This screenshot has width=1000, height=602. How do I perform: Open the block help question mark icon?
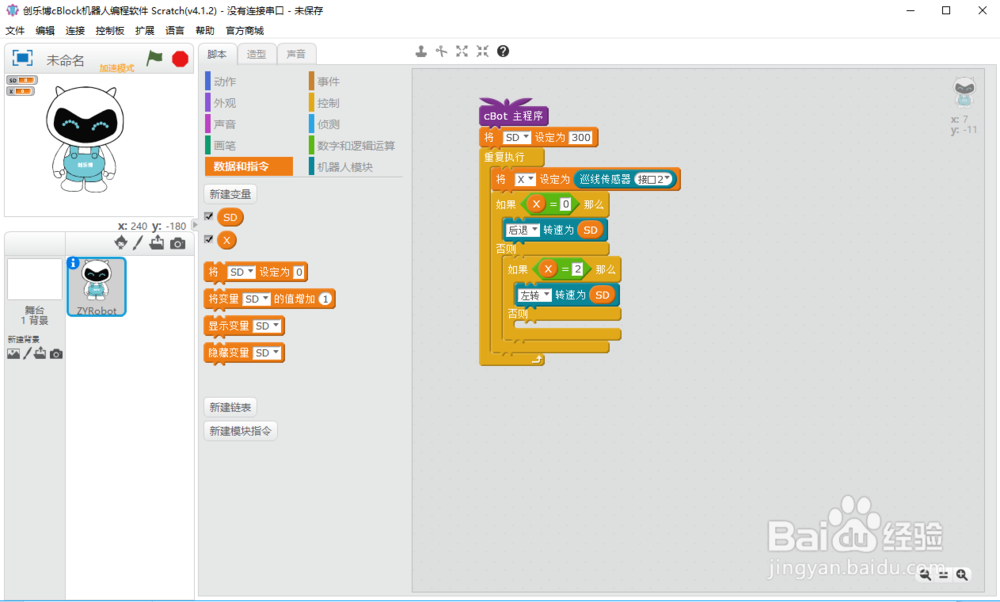[503, 50]
